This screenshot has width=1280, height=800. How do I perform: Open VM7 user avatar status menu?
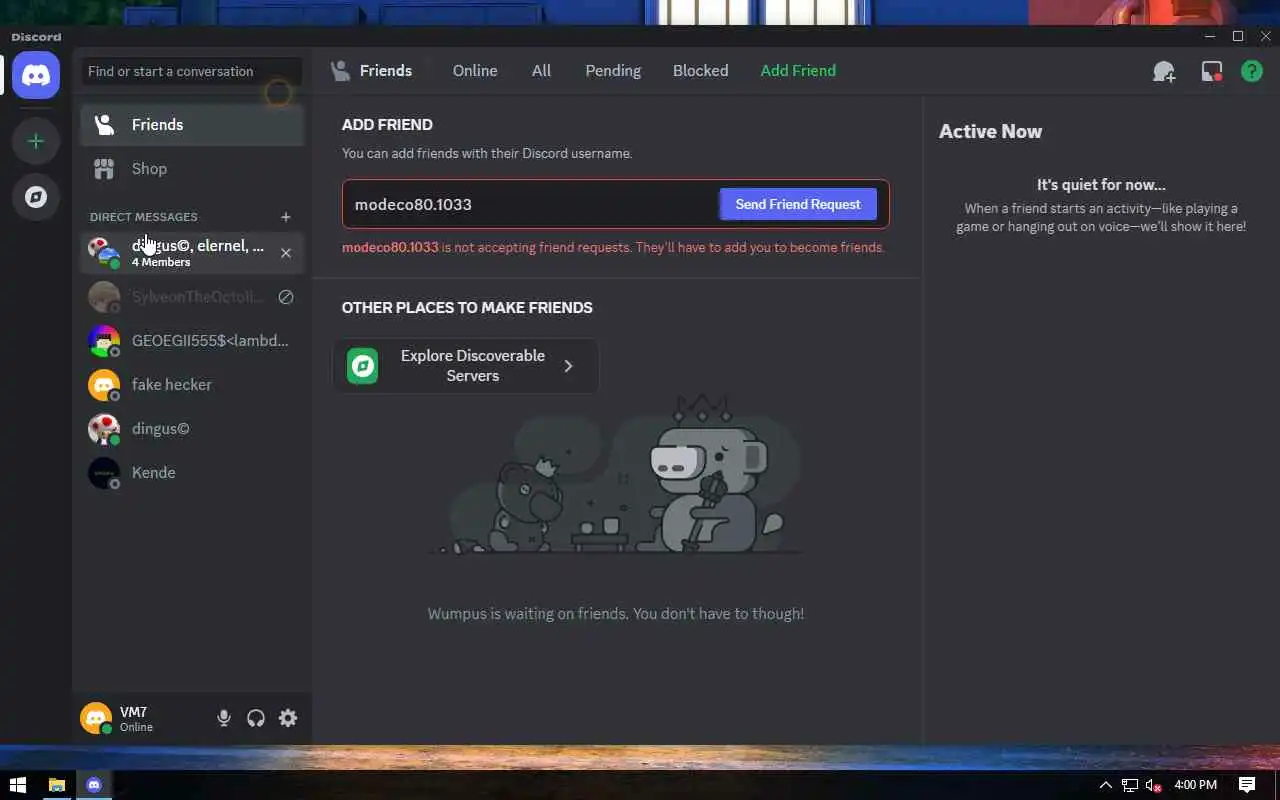point(96,718)
